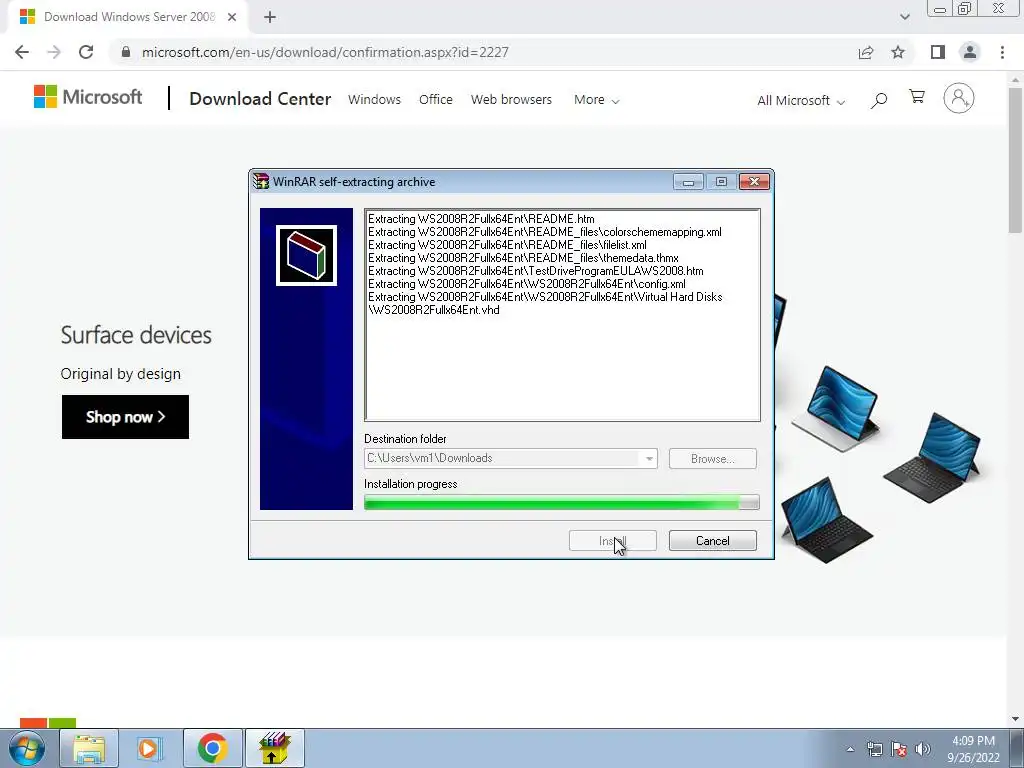Click the Install button
The width and height of the screenshot is (1024, 768).
pos(613,541)
